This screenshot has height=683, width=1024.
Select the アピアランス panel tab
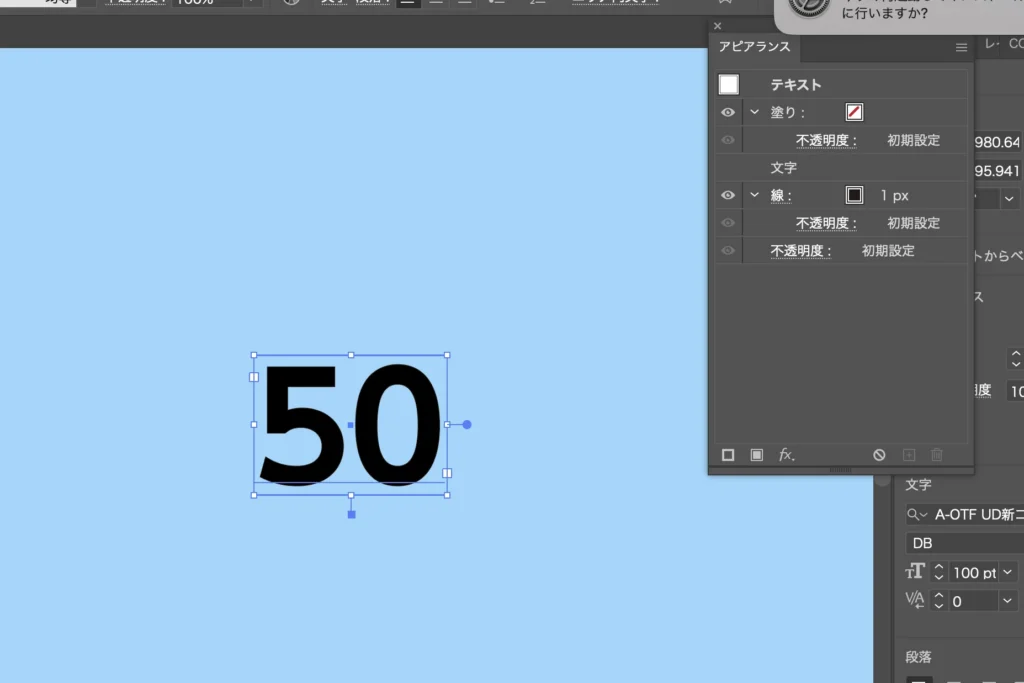[x=754, y=47]
